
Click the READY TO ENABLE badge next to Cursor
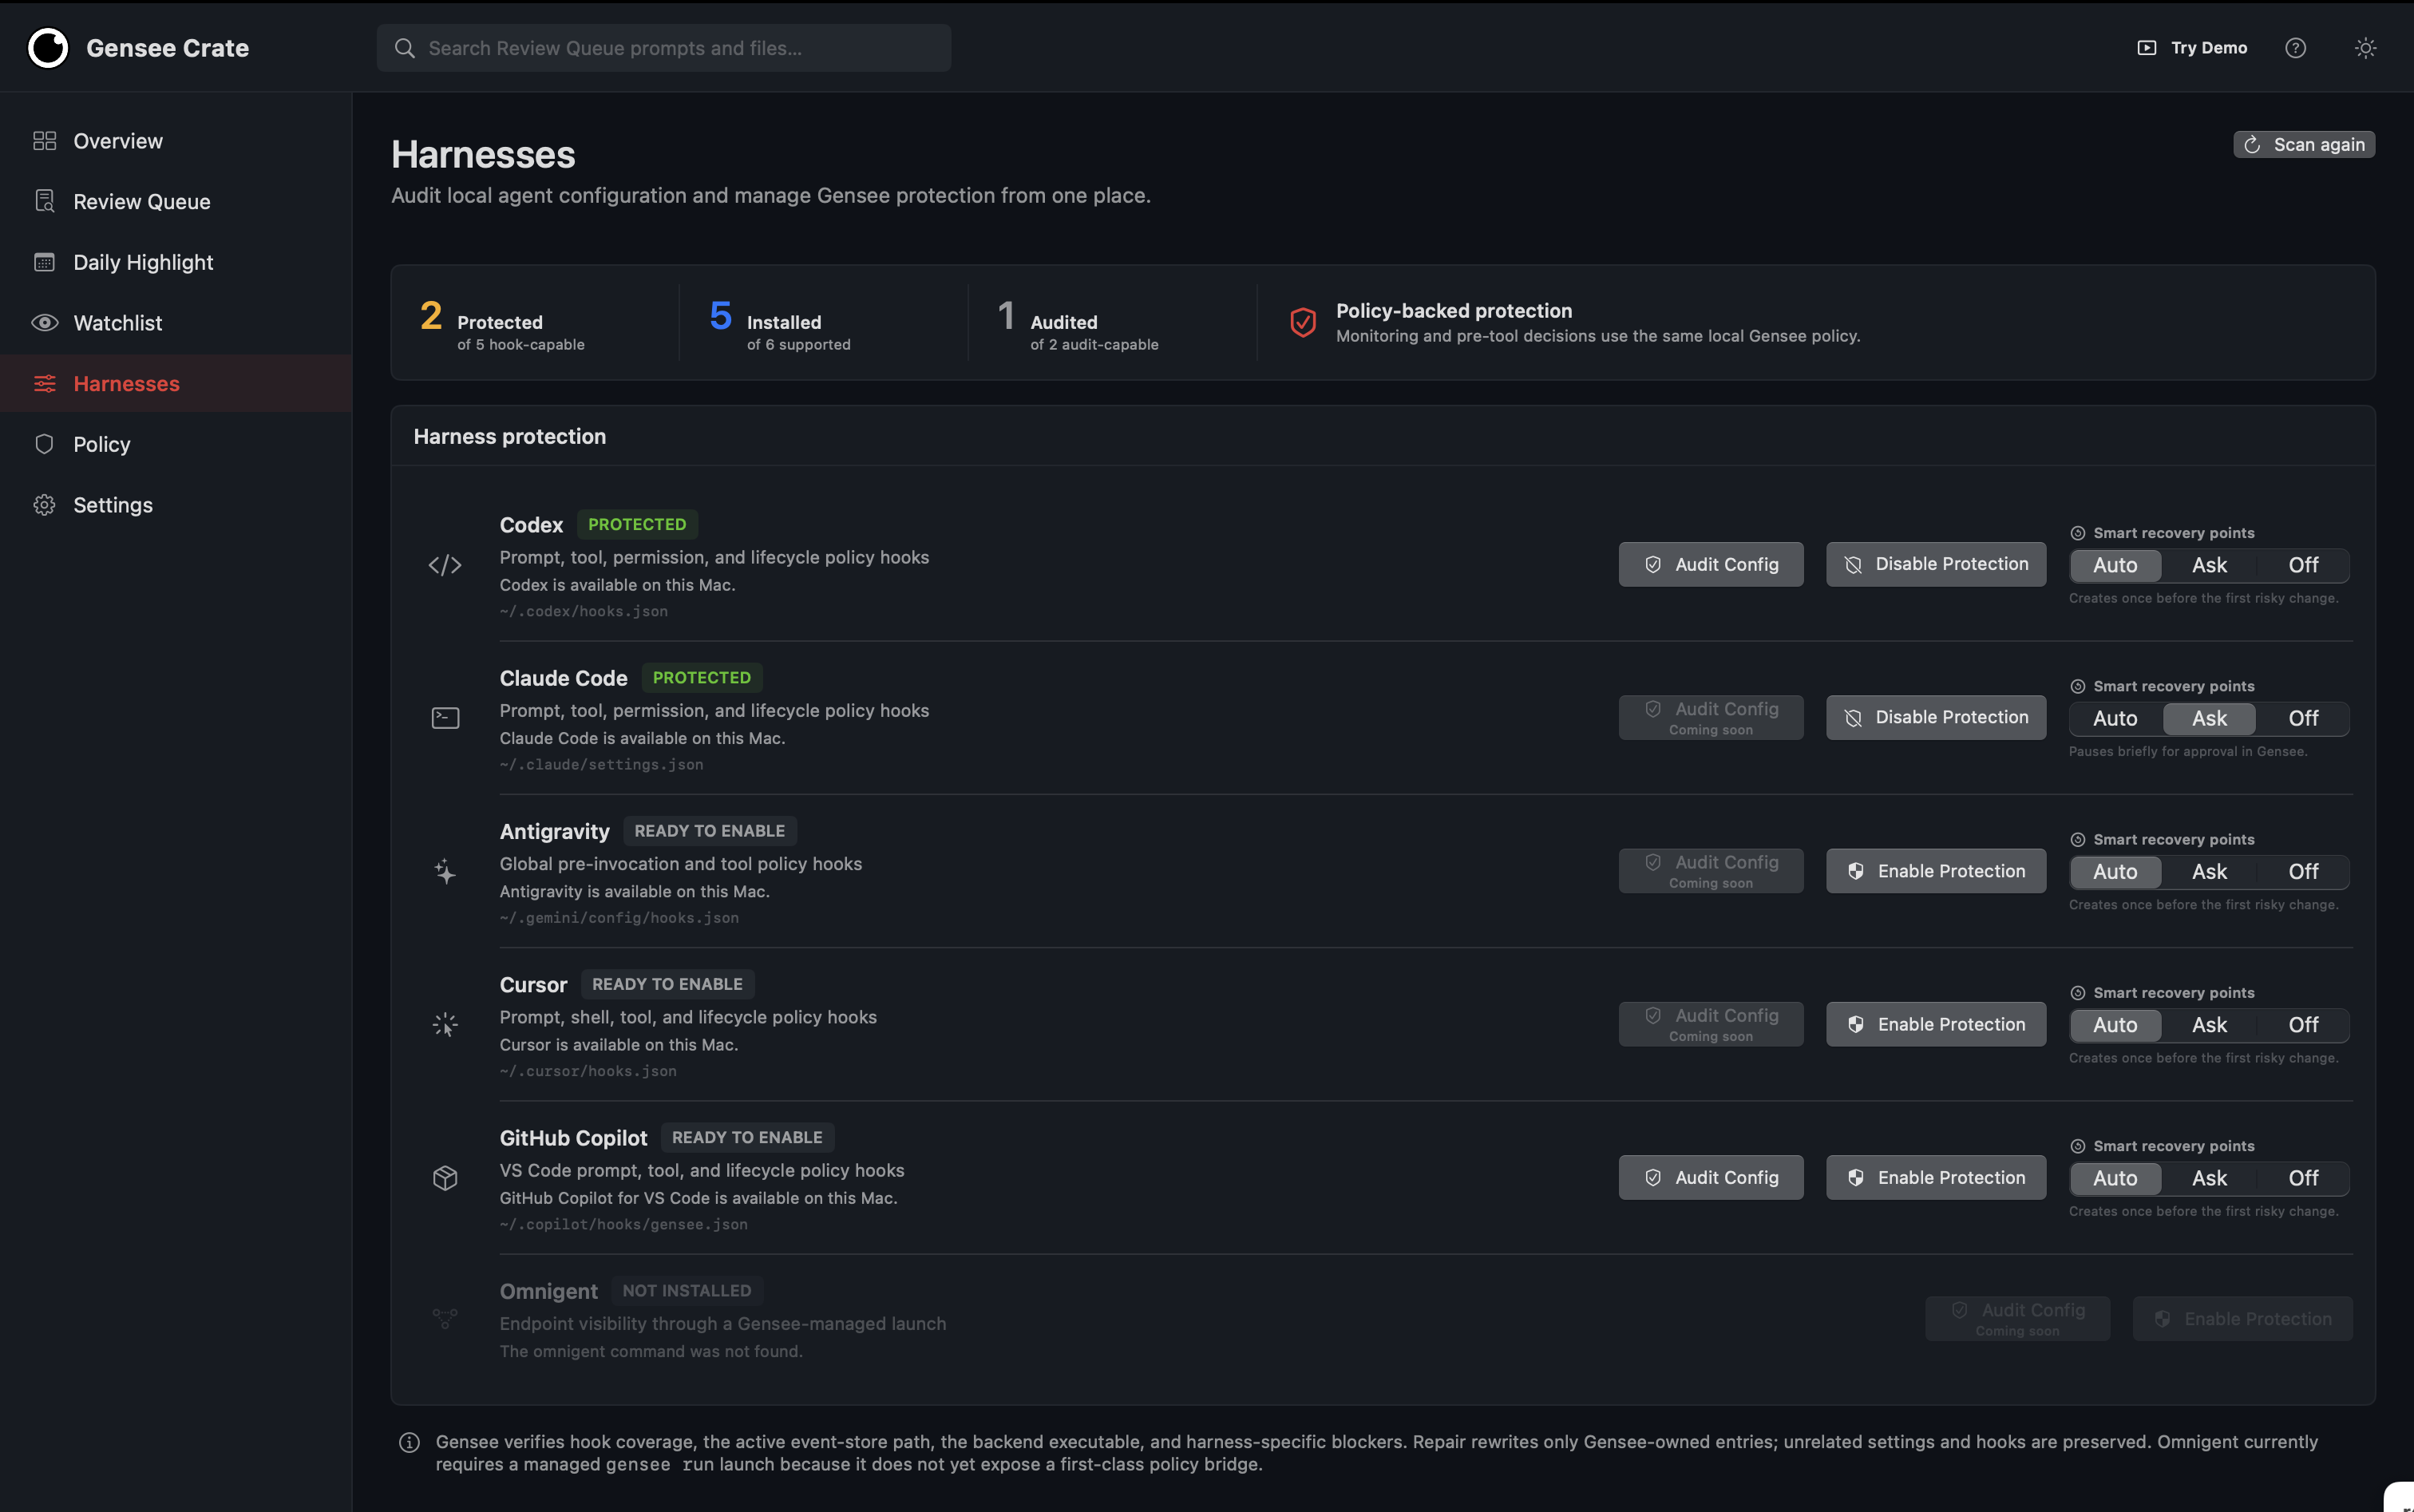tap(667, 984)
